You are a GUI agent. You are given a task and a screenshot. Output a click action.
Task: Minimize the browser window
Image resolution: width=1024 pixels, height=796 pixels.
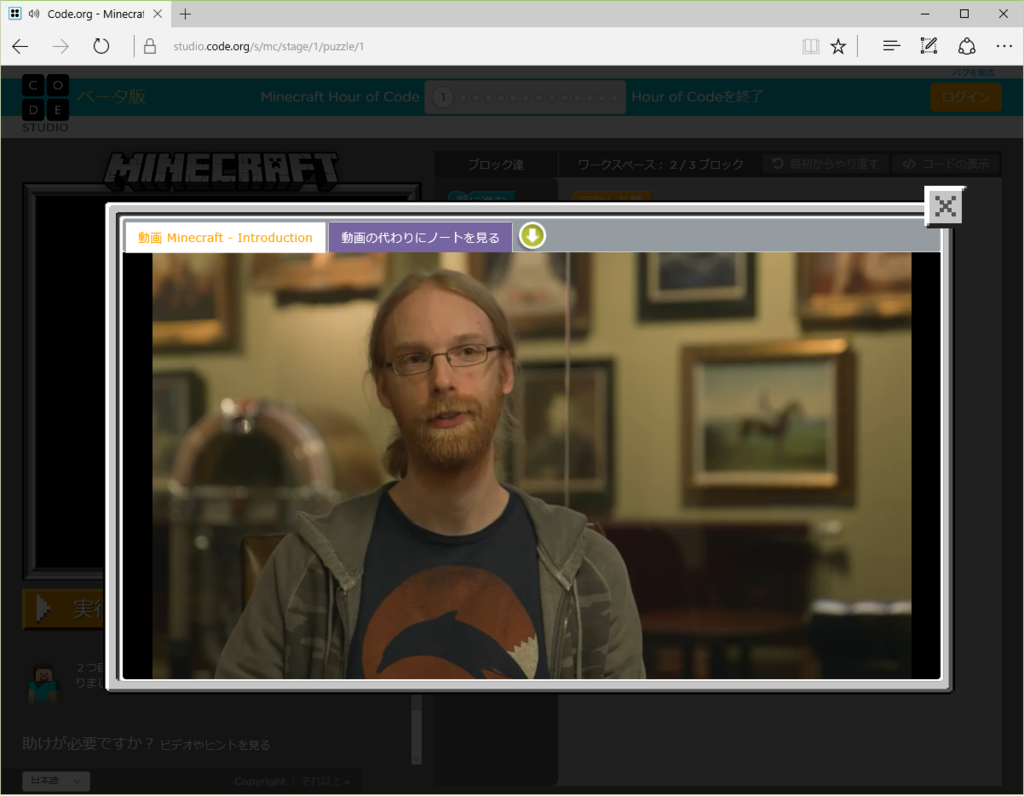point(925,14)
